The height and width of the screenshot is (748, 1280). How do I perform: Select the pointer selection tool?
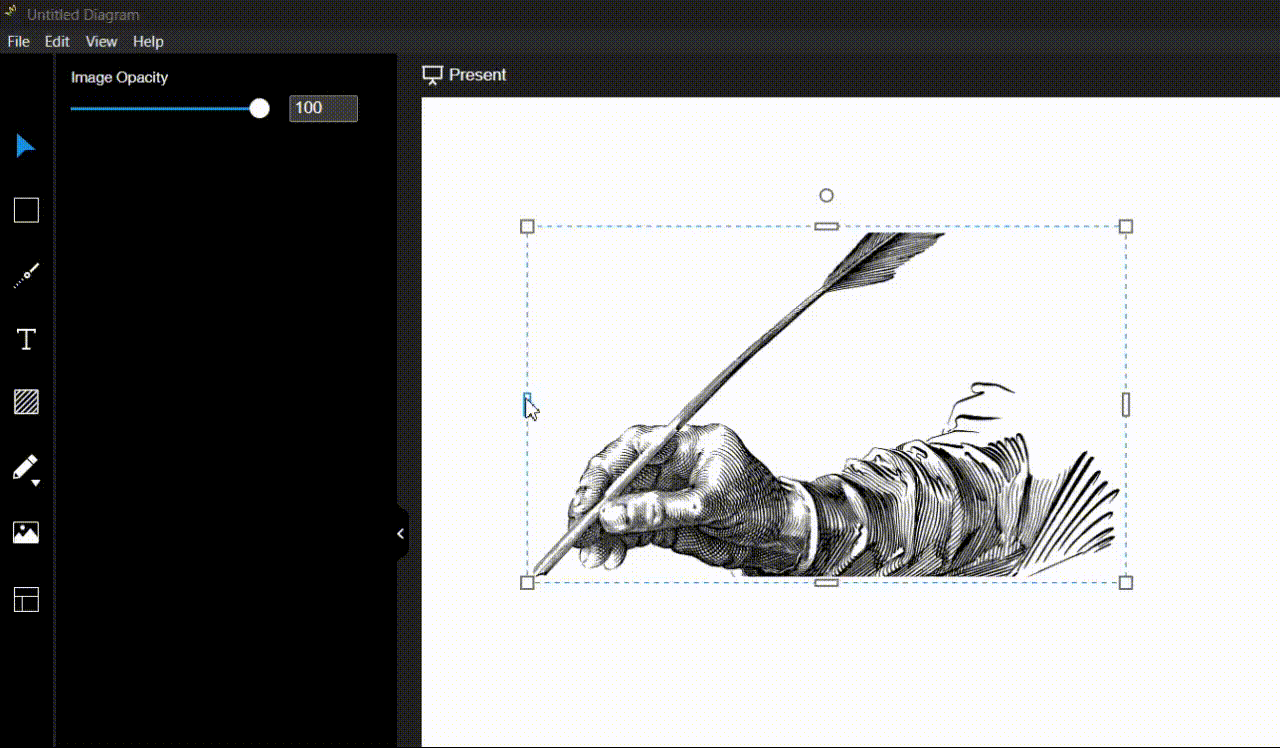(25, 146)
